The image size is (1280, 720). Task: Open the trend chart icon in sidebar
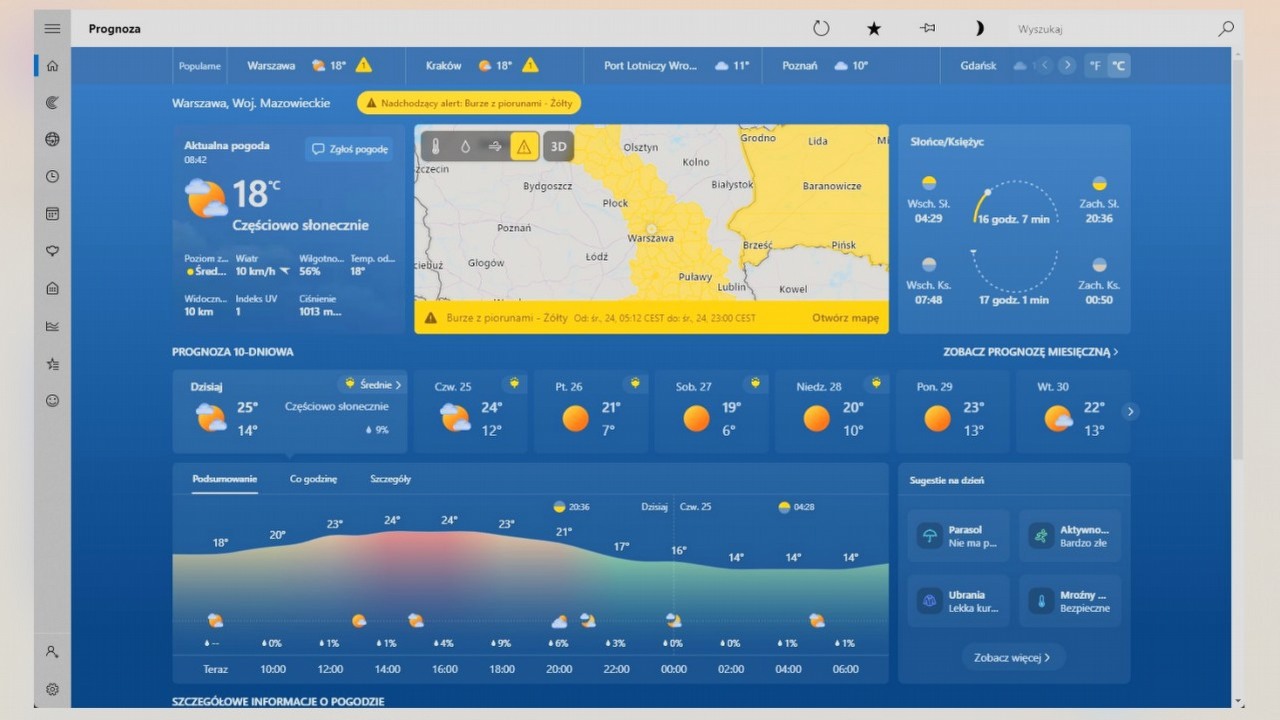coord(52,326)
